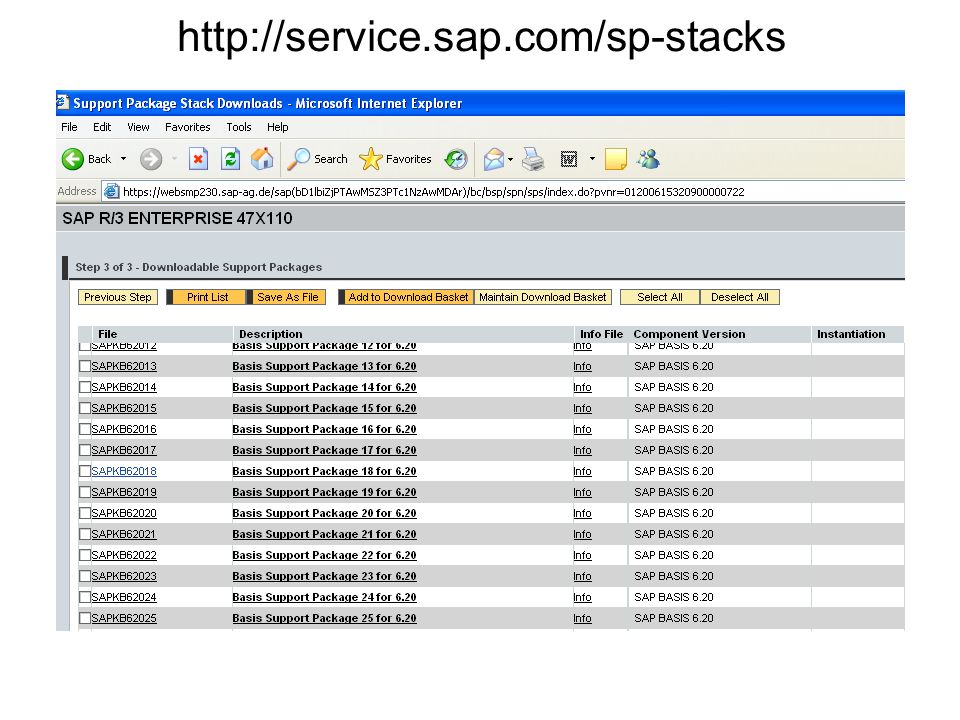
Task: Click the Stop loading icon
Action: tap(198, 159)
